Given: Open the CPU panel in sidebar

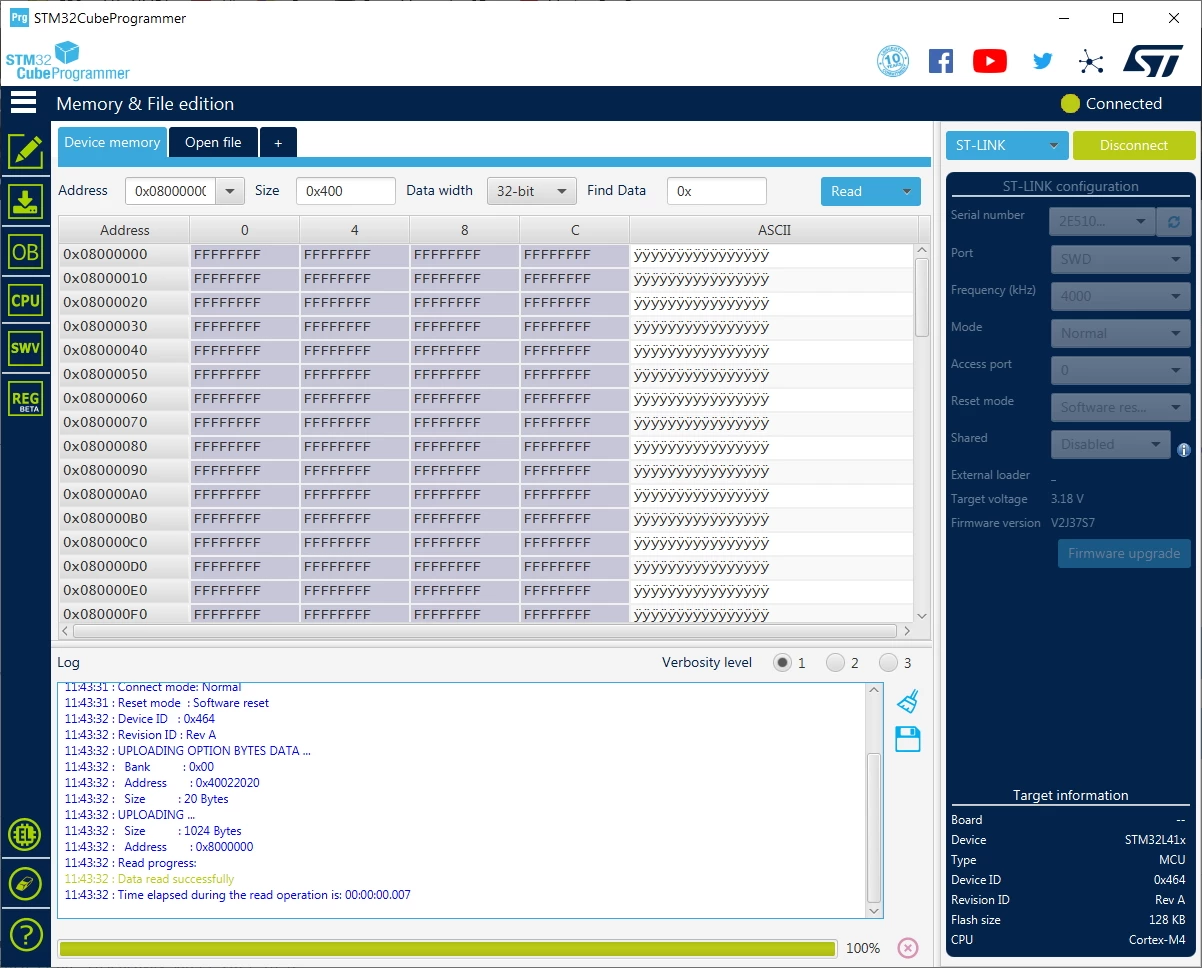Looking at the screenshot, I should (25, 300).
